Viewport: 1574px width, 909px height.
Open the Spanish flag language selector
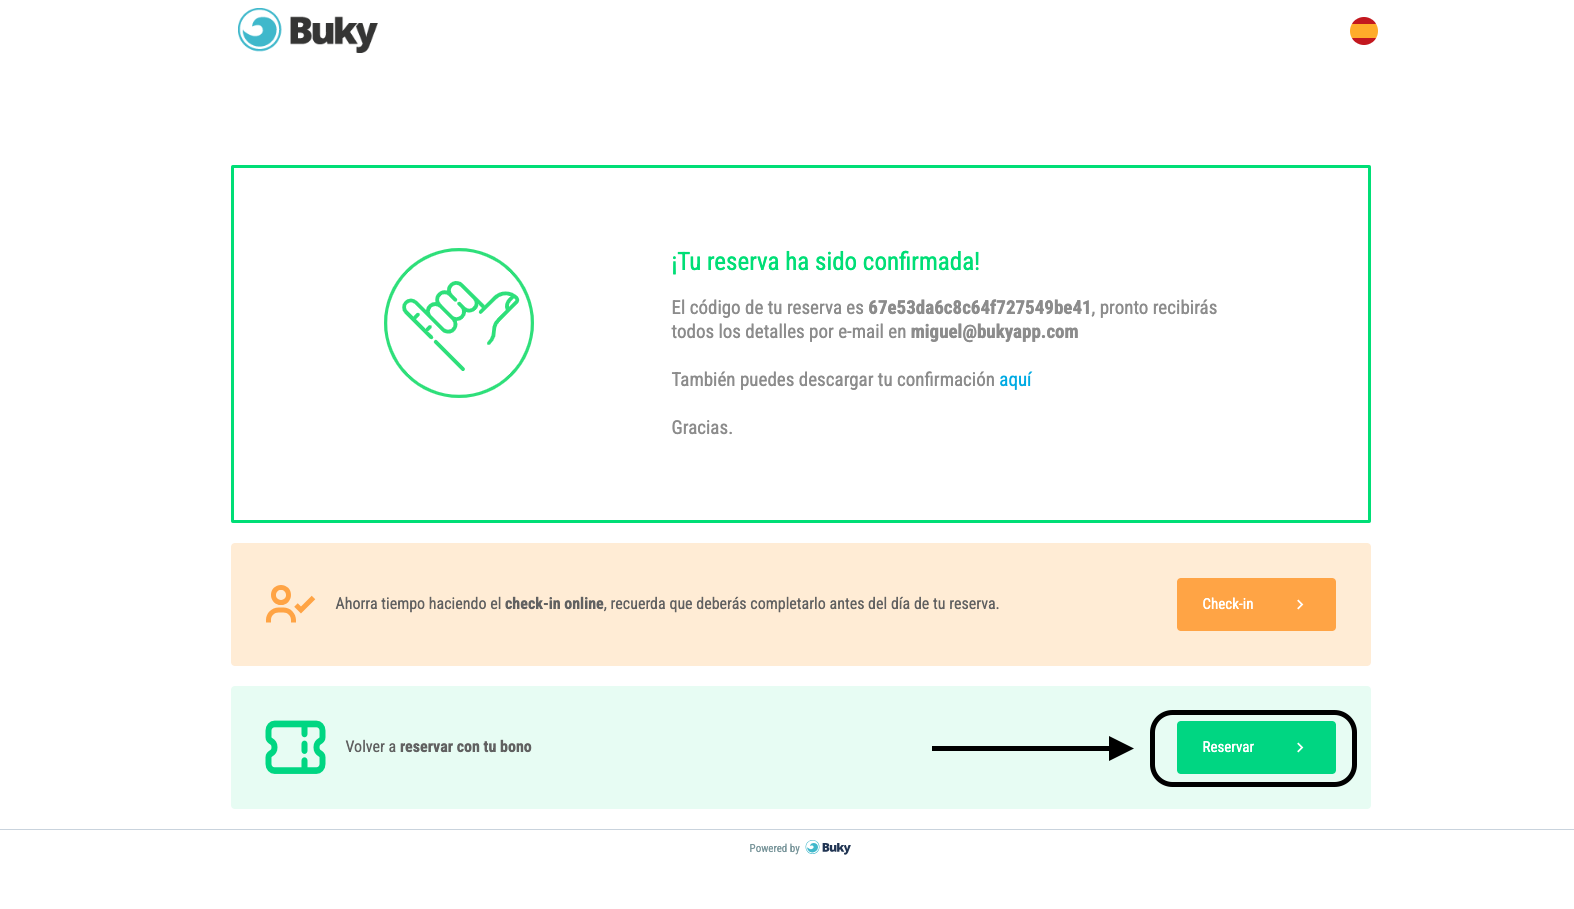pos(1363,31)
